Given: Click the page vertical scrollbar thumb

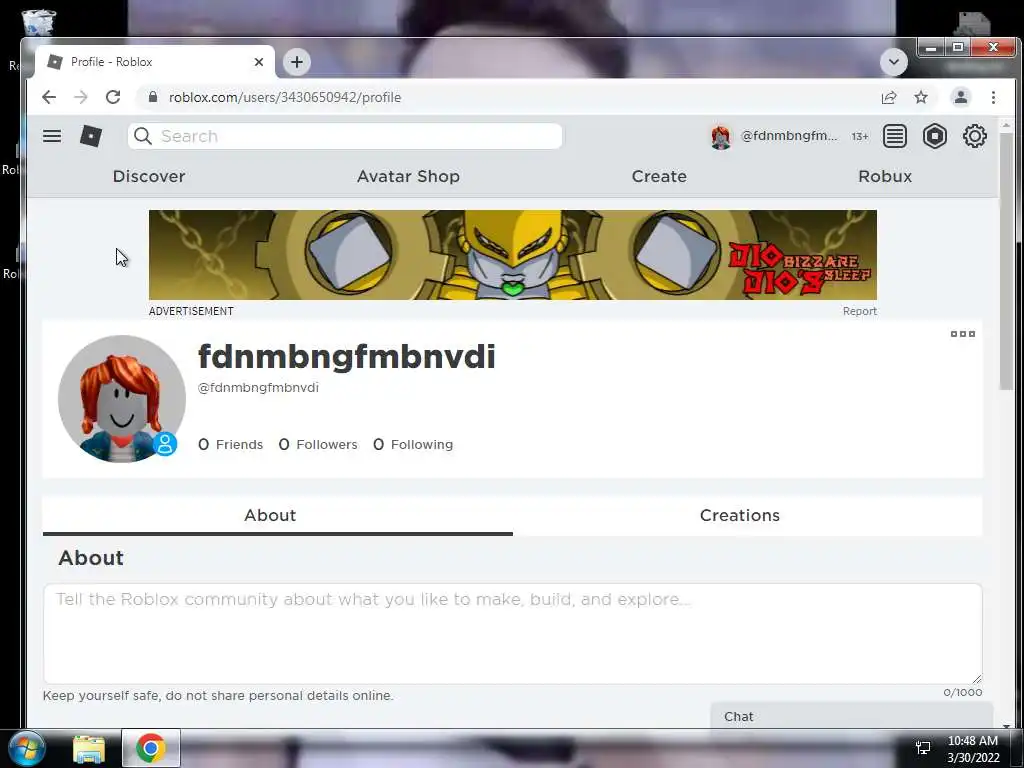Looking at the screenshot, I should click(x=1006, y=261).
